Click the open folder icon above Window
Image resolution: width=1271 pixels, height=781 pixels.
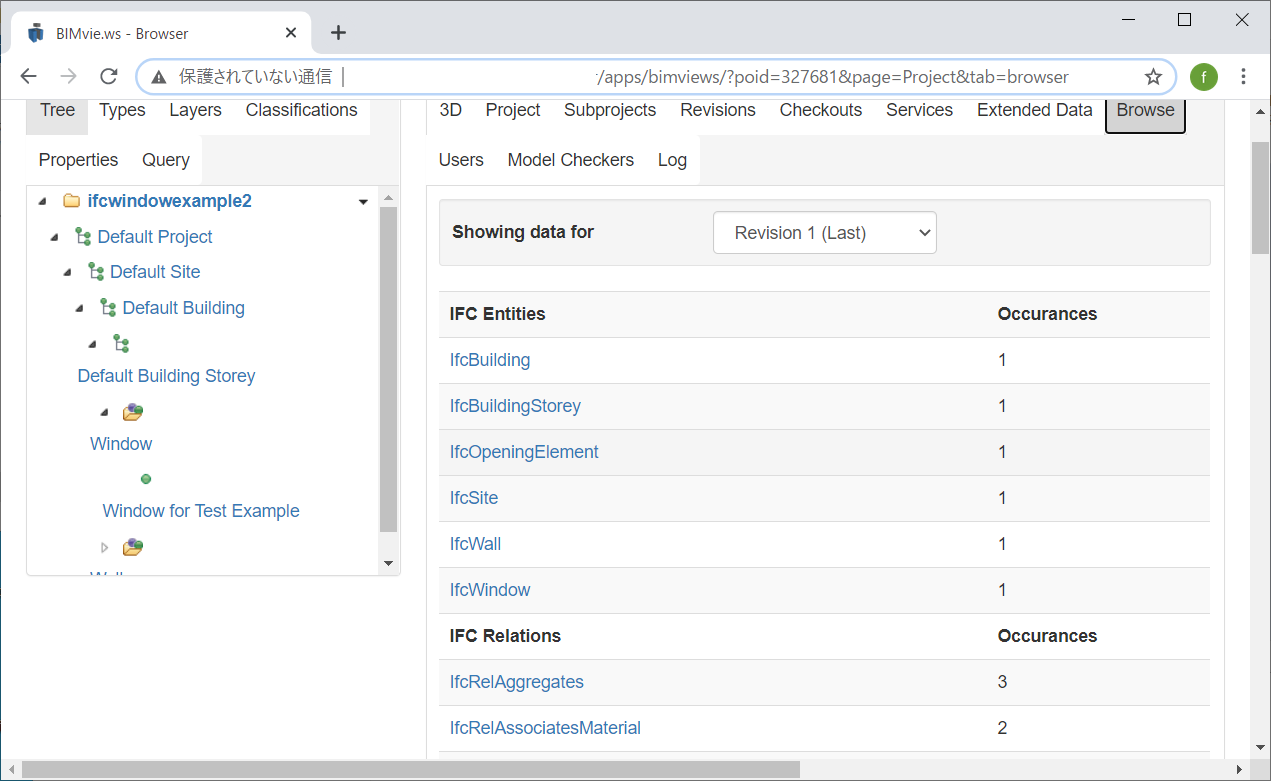tap(133, 411)
